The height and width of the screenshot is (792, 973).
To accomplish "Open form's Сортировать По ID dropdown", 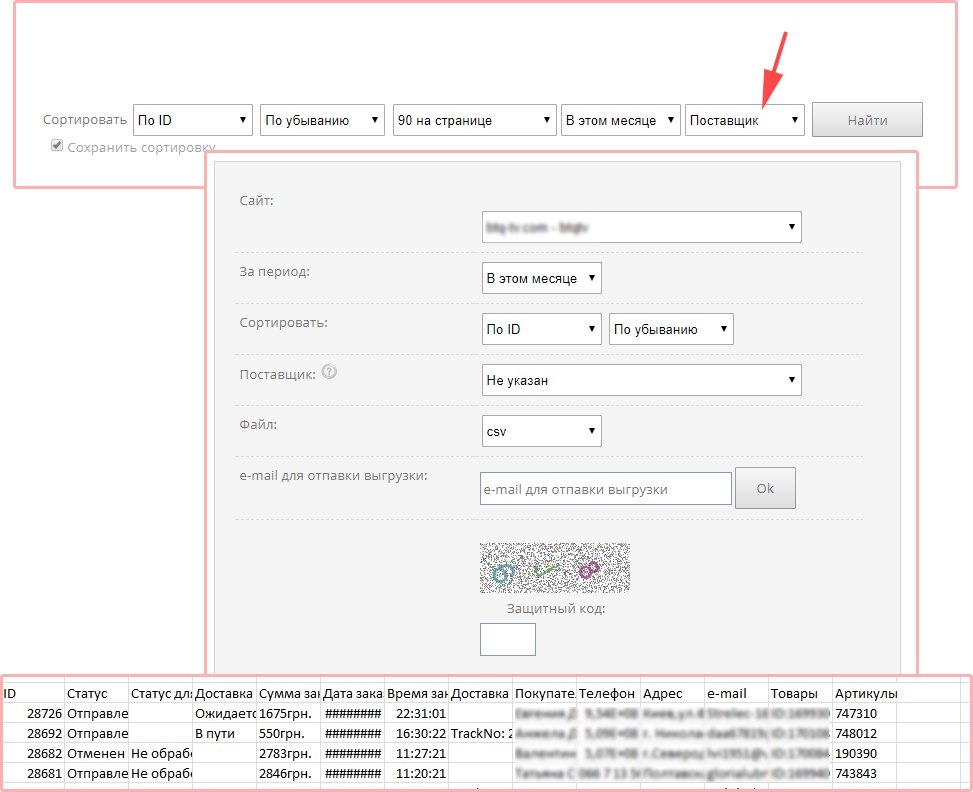I will pyautogui.click(x=541, y=329).
